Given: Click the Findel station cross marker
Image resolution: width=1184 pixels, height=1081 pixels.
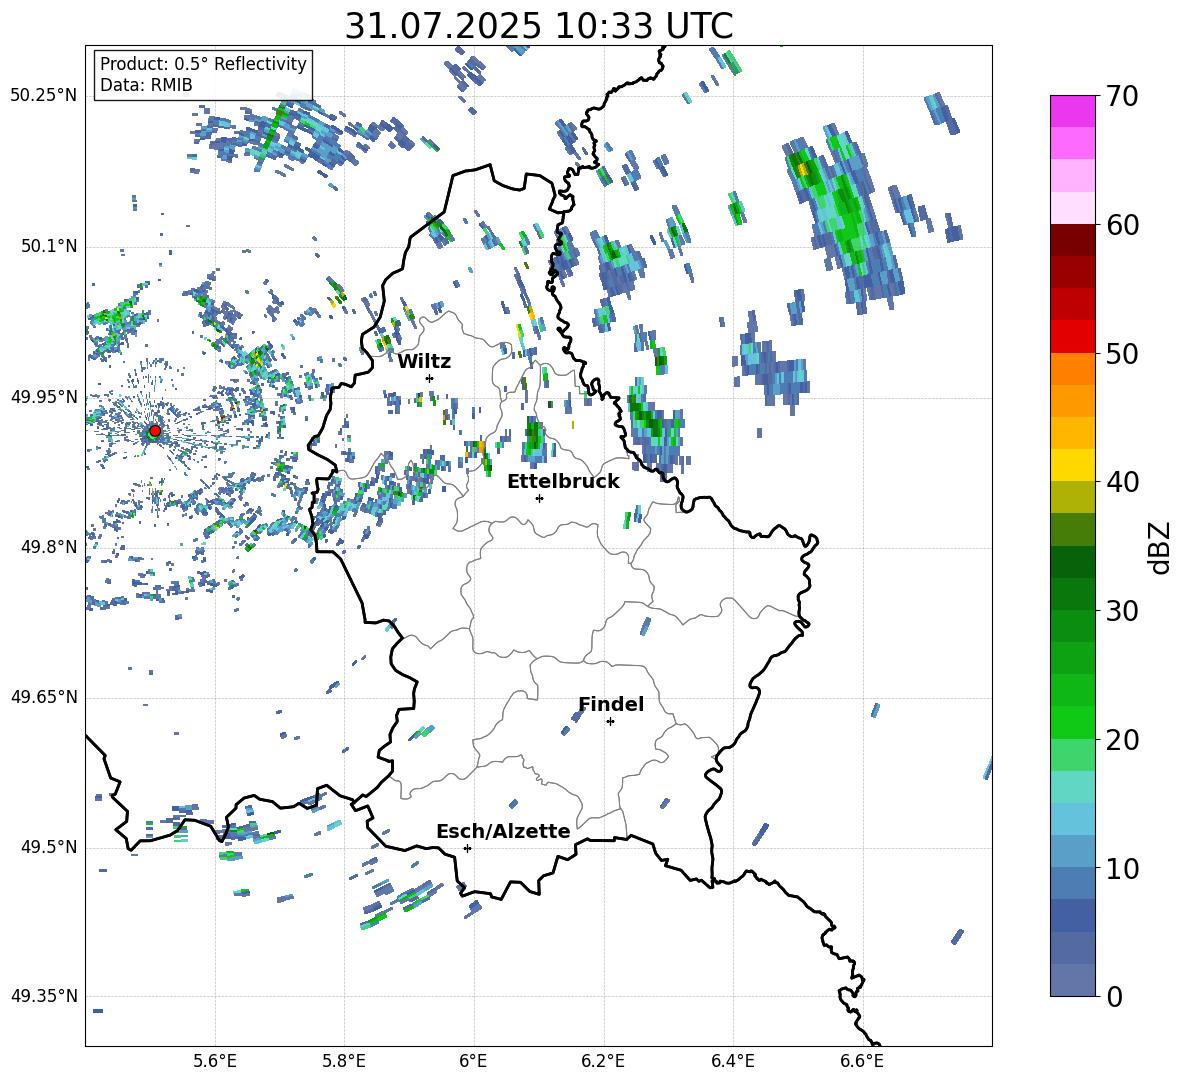Looking at the screenshot, I should coord(610,722).
